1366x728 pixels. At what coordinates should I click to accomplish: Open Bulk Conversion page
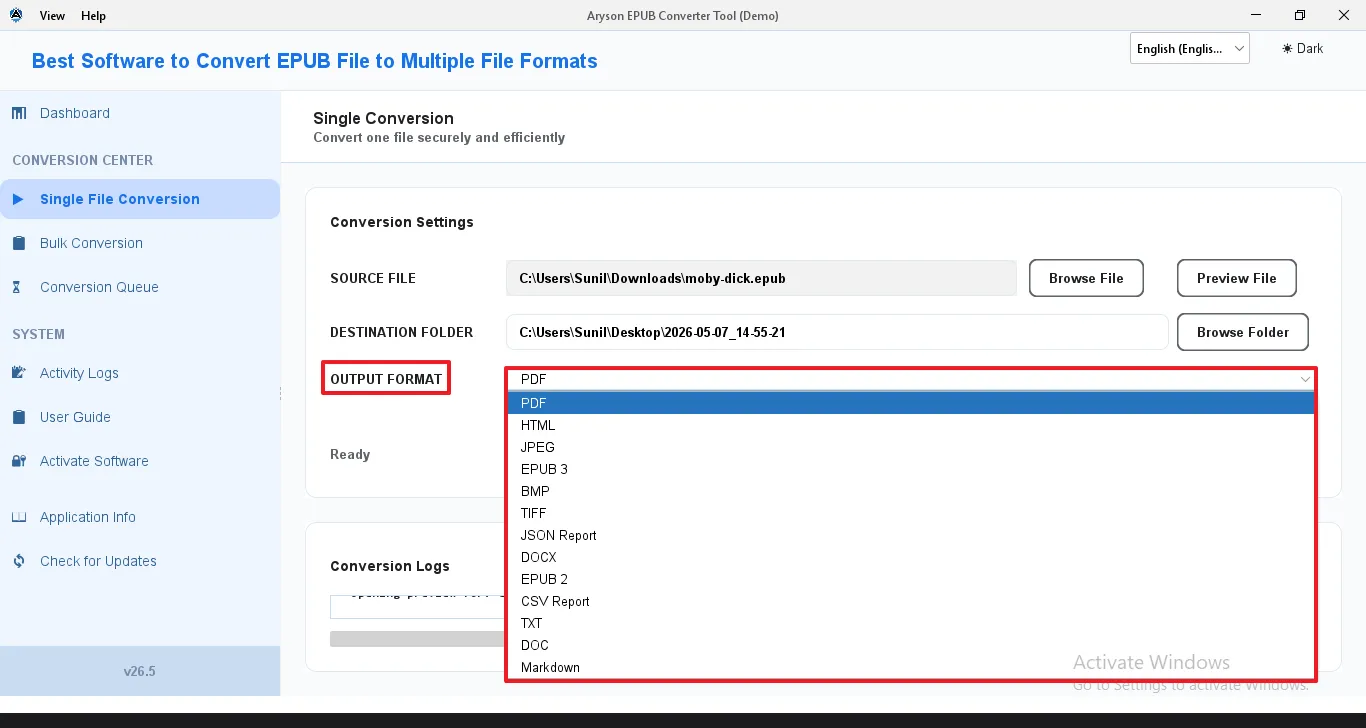click(140, 243)
